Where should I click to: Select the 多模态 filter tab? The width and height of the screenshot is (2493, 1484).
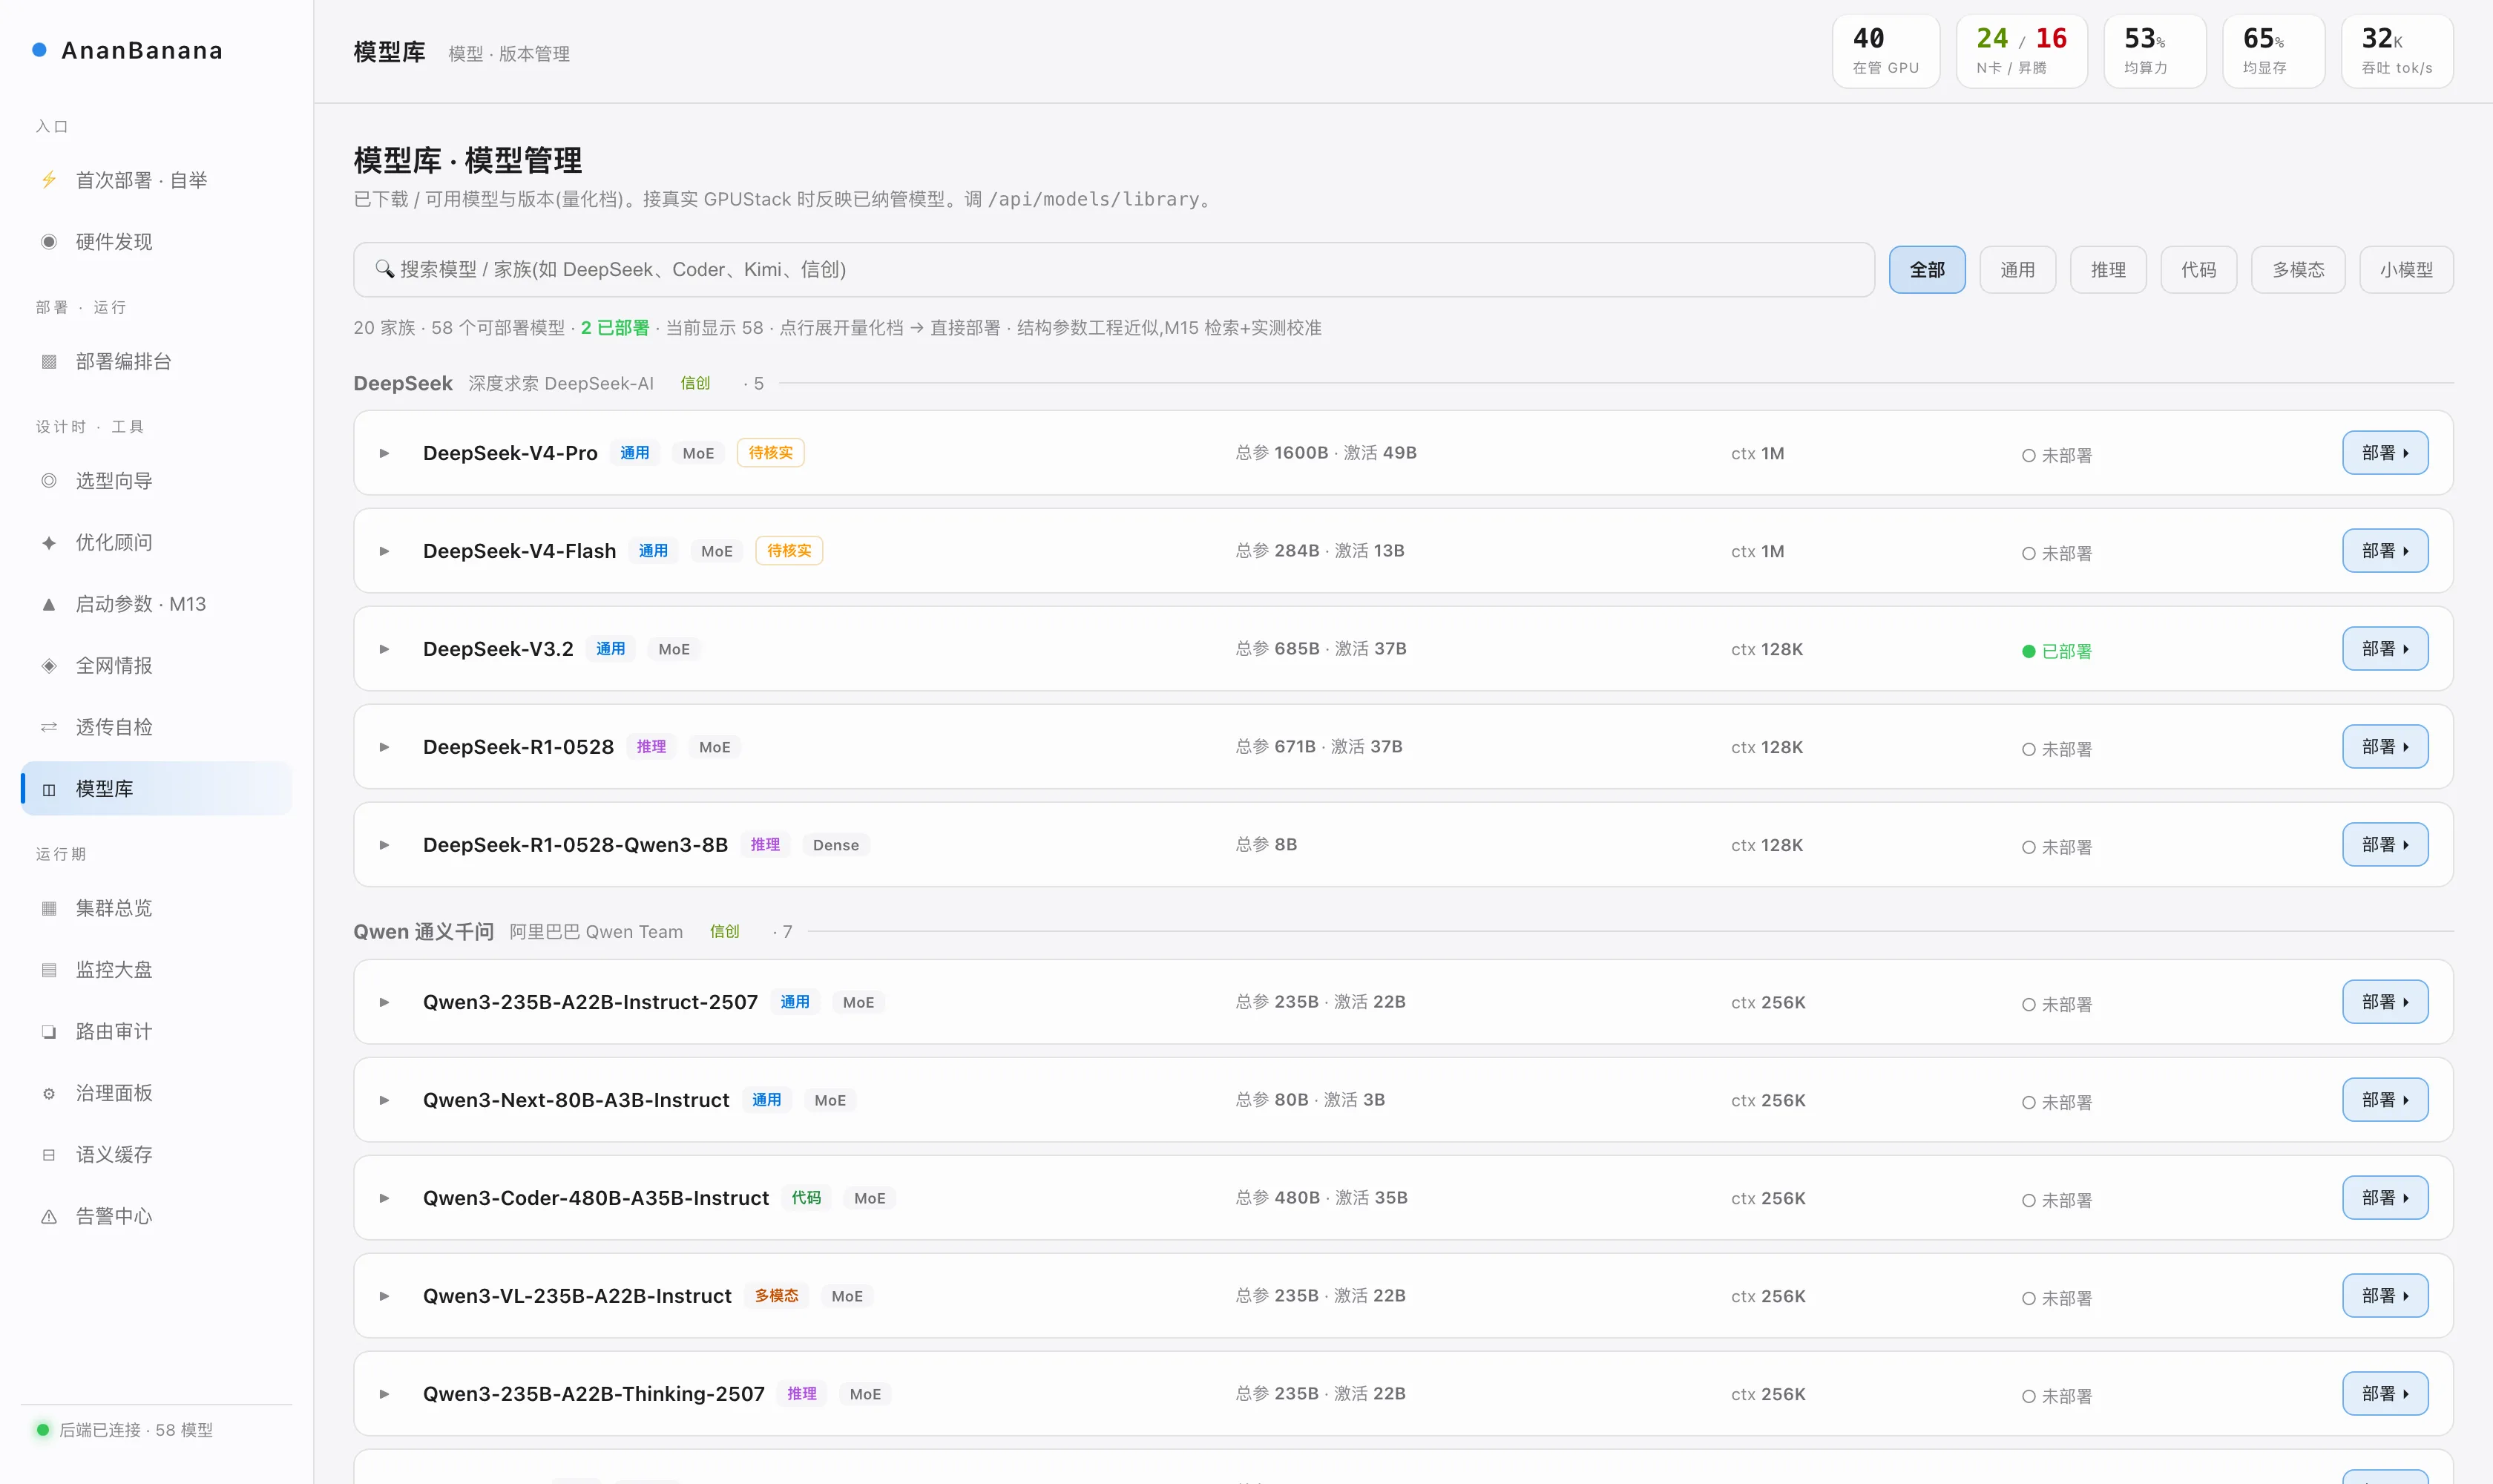2298,270
